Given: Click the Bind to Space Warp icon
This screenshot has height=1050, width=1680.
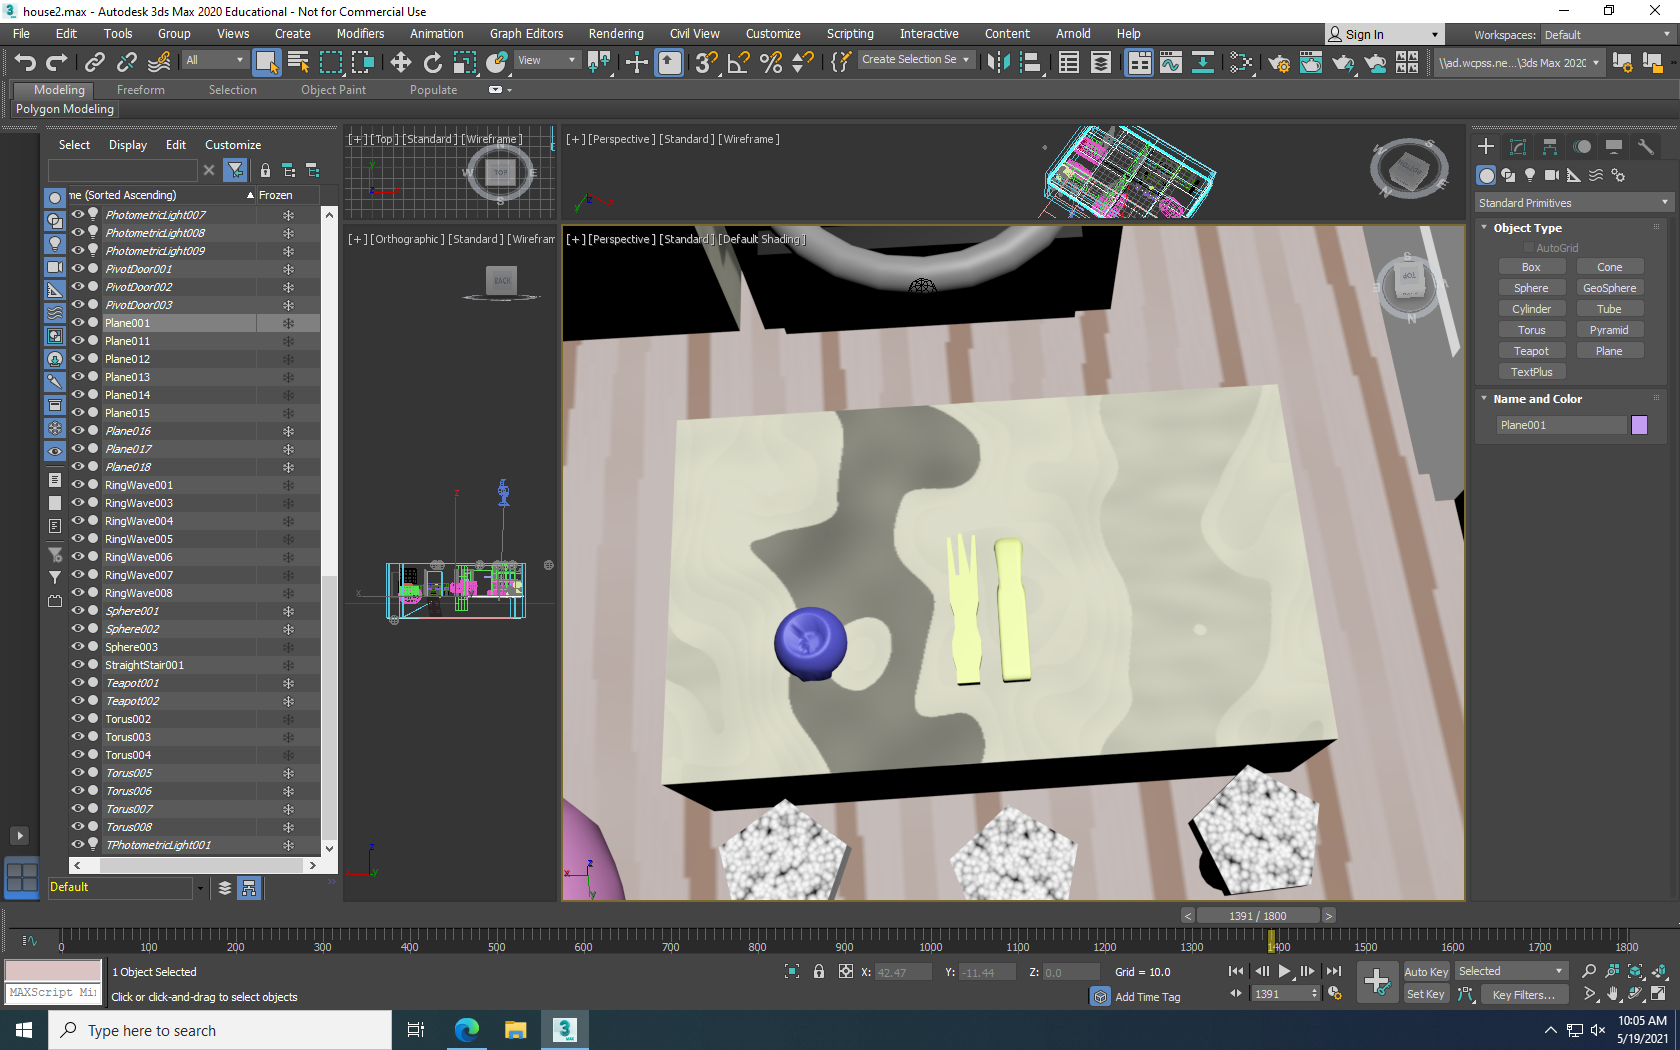Looking at the screenshot, I should coord(159,62).
